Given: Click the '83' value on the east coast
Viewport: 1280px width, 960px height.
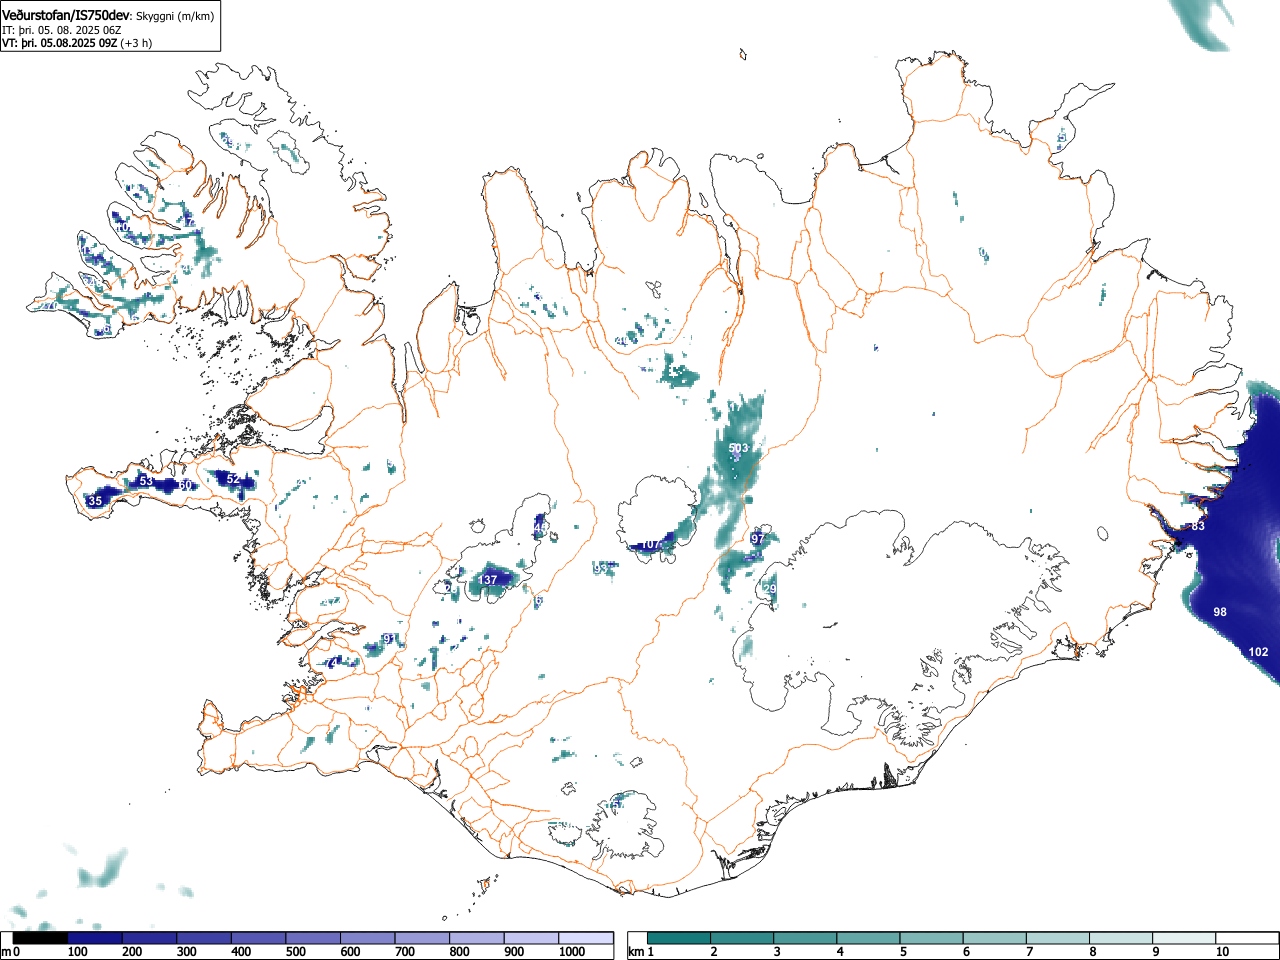Looking at the screenshot, I should point(1198,526).
